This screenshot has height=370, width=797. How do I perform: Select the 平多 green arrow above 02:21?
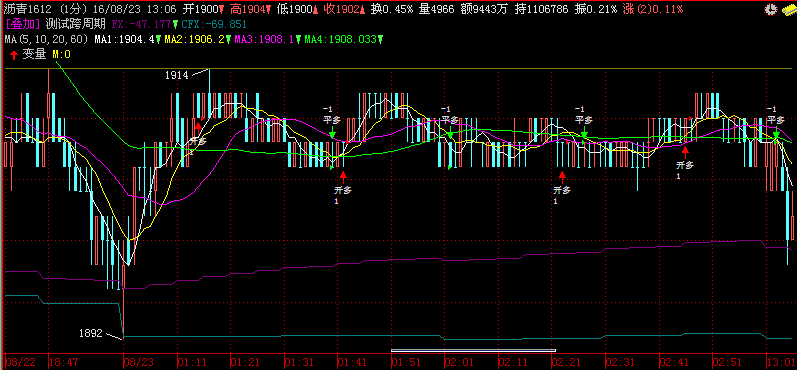584,134
